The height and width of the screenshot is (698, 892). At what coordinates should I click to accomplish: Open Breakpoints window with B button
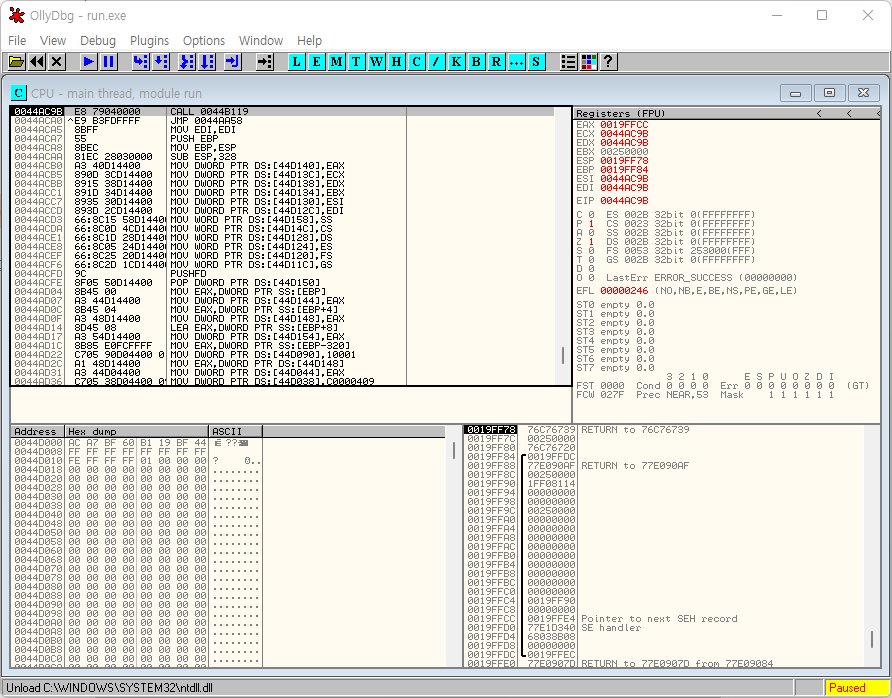click(476, 61)
